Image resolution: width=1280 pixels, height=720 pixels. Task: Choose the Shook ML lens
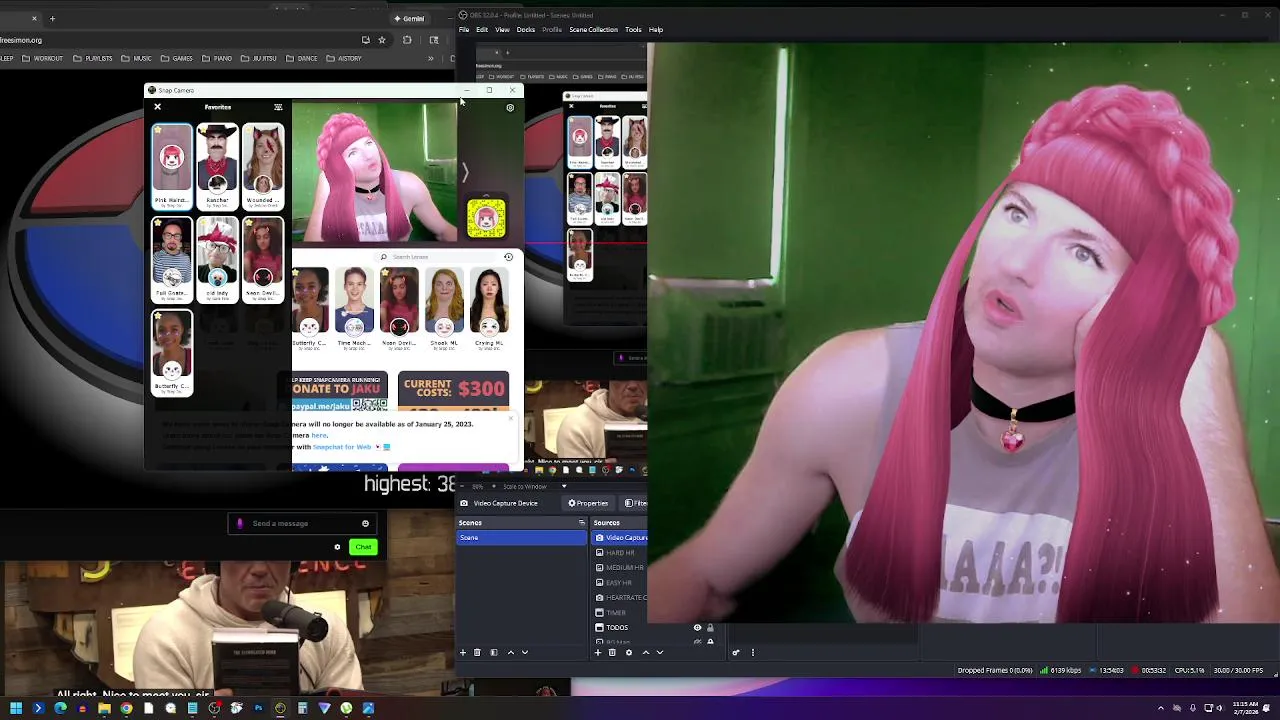[444, 308]
